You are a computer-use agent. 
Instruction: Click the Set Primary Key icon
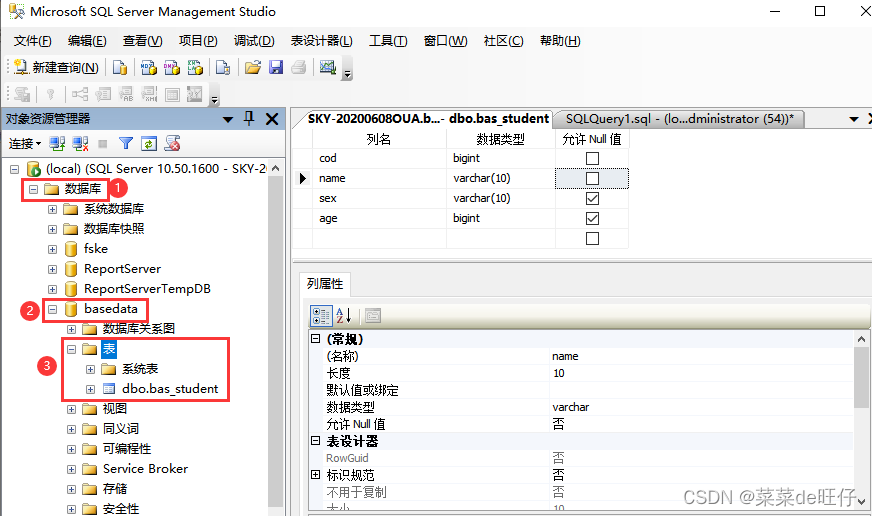coord(51,94)
